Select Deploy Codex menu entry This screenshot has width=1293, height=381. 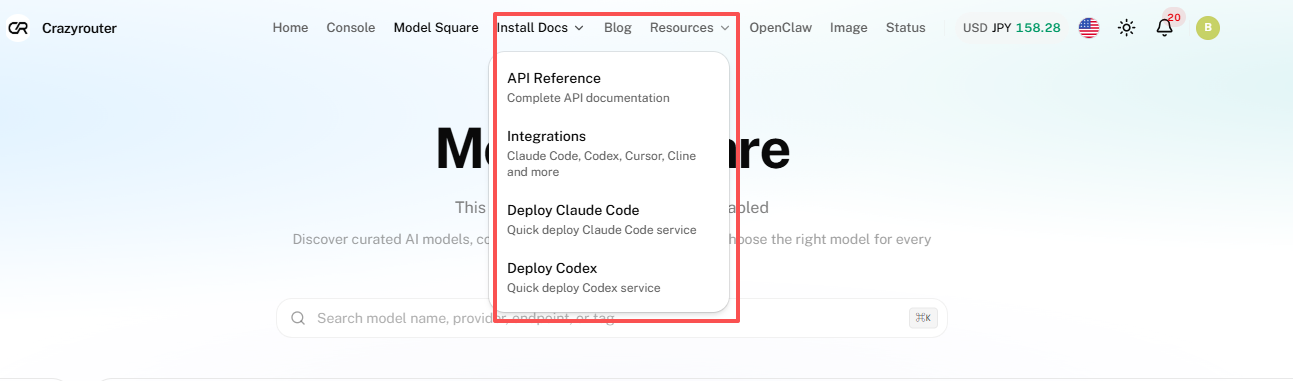(609, 277)
